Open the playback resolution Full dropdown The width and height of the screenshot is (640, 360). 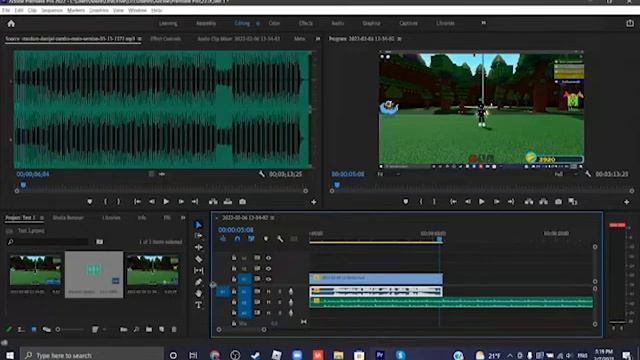coord(566,174)
